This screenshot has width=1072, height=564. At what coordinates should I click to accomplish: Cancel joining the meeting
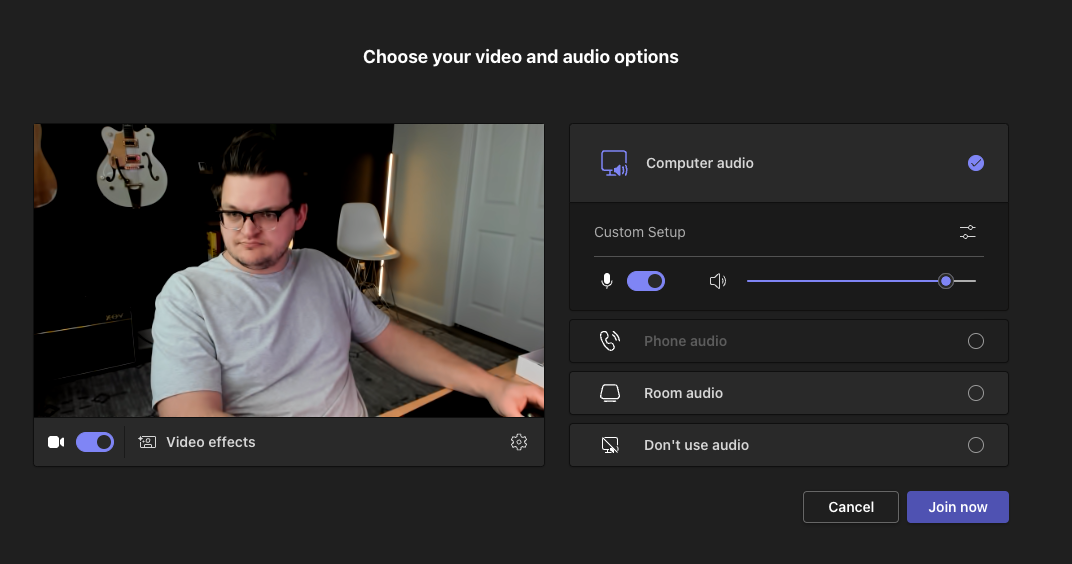coord(850,507)
